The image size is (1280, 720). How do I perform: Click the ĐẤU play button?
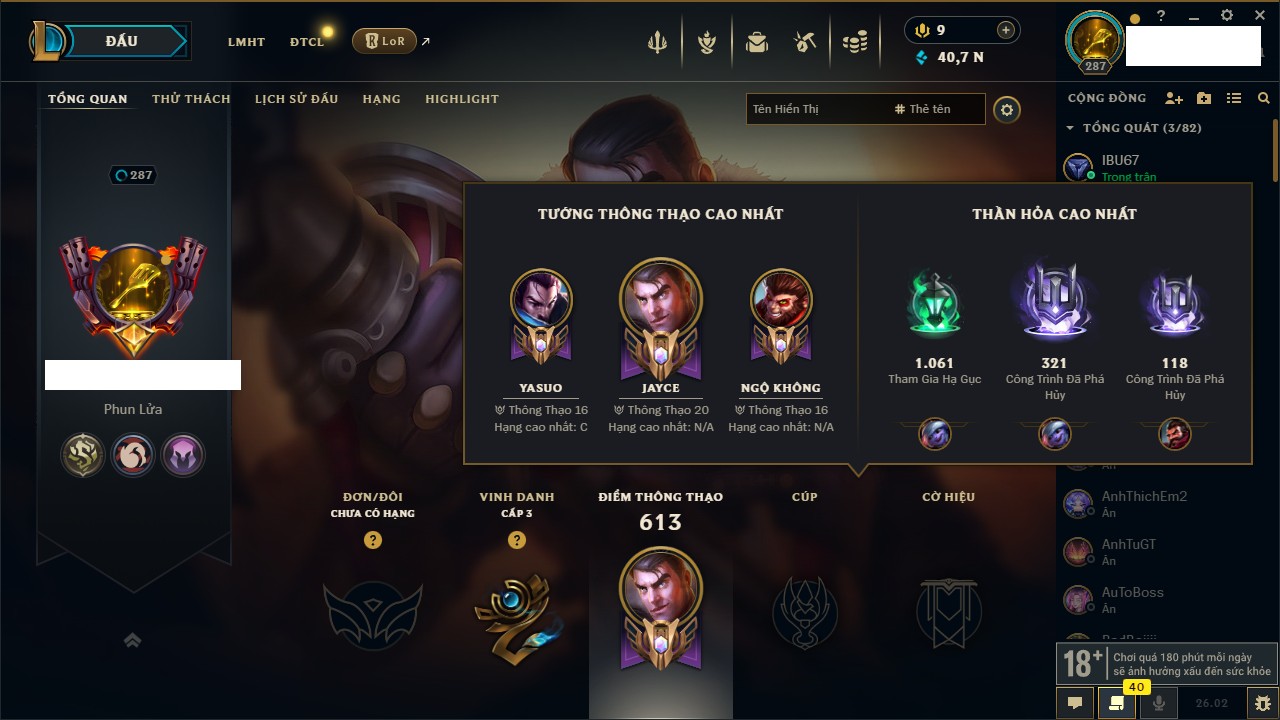[124, 41]
